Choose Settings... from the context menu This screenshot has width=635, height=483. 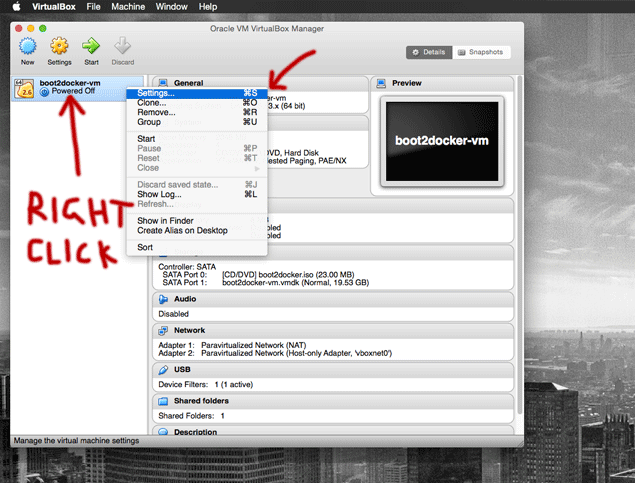pos(197,93)
